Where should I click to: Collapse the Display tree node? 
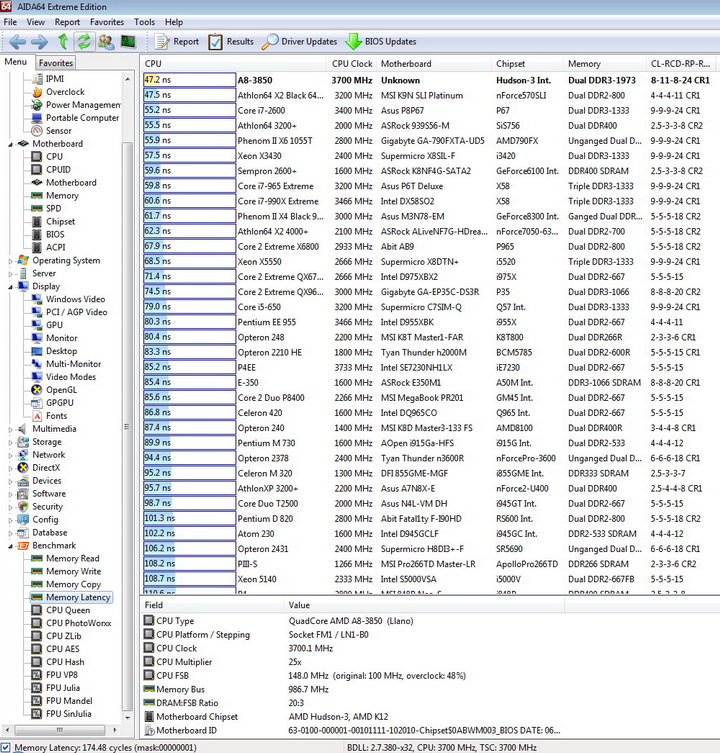pos(11,287)
